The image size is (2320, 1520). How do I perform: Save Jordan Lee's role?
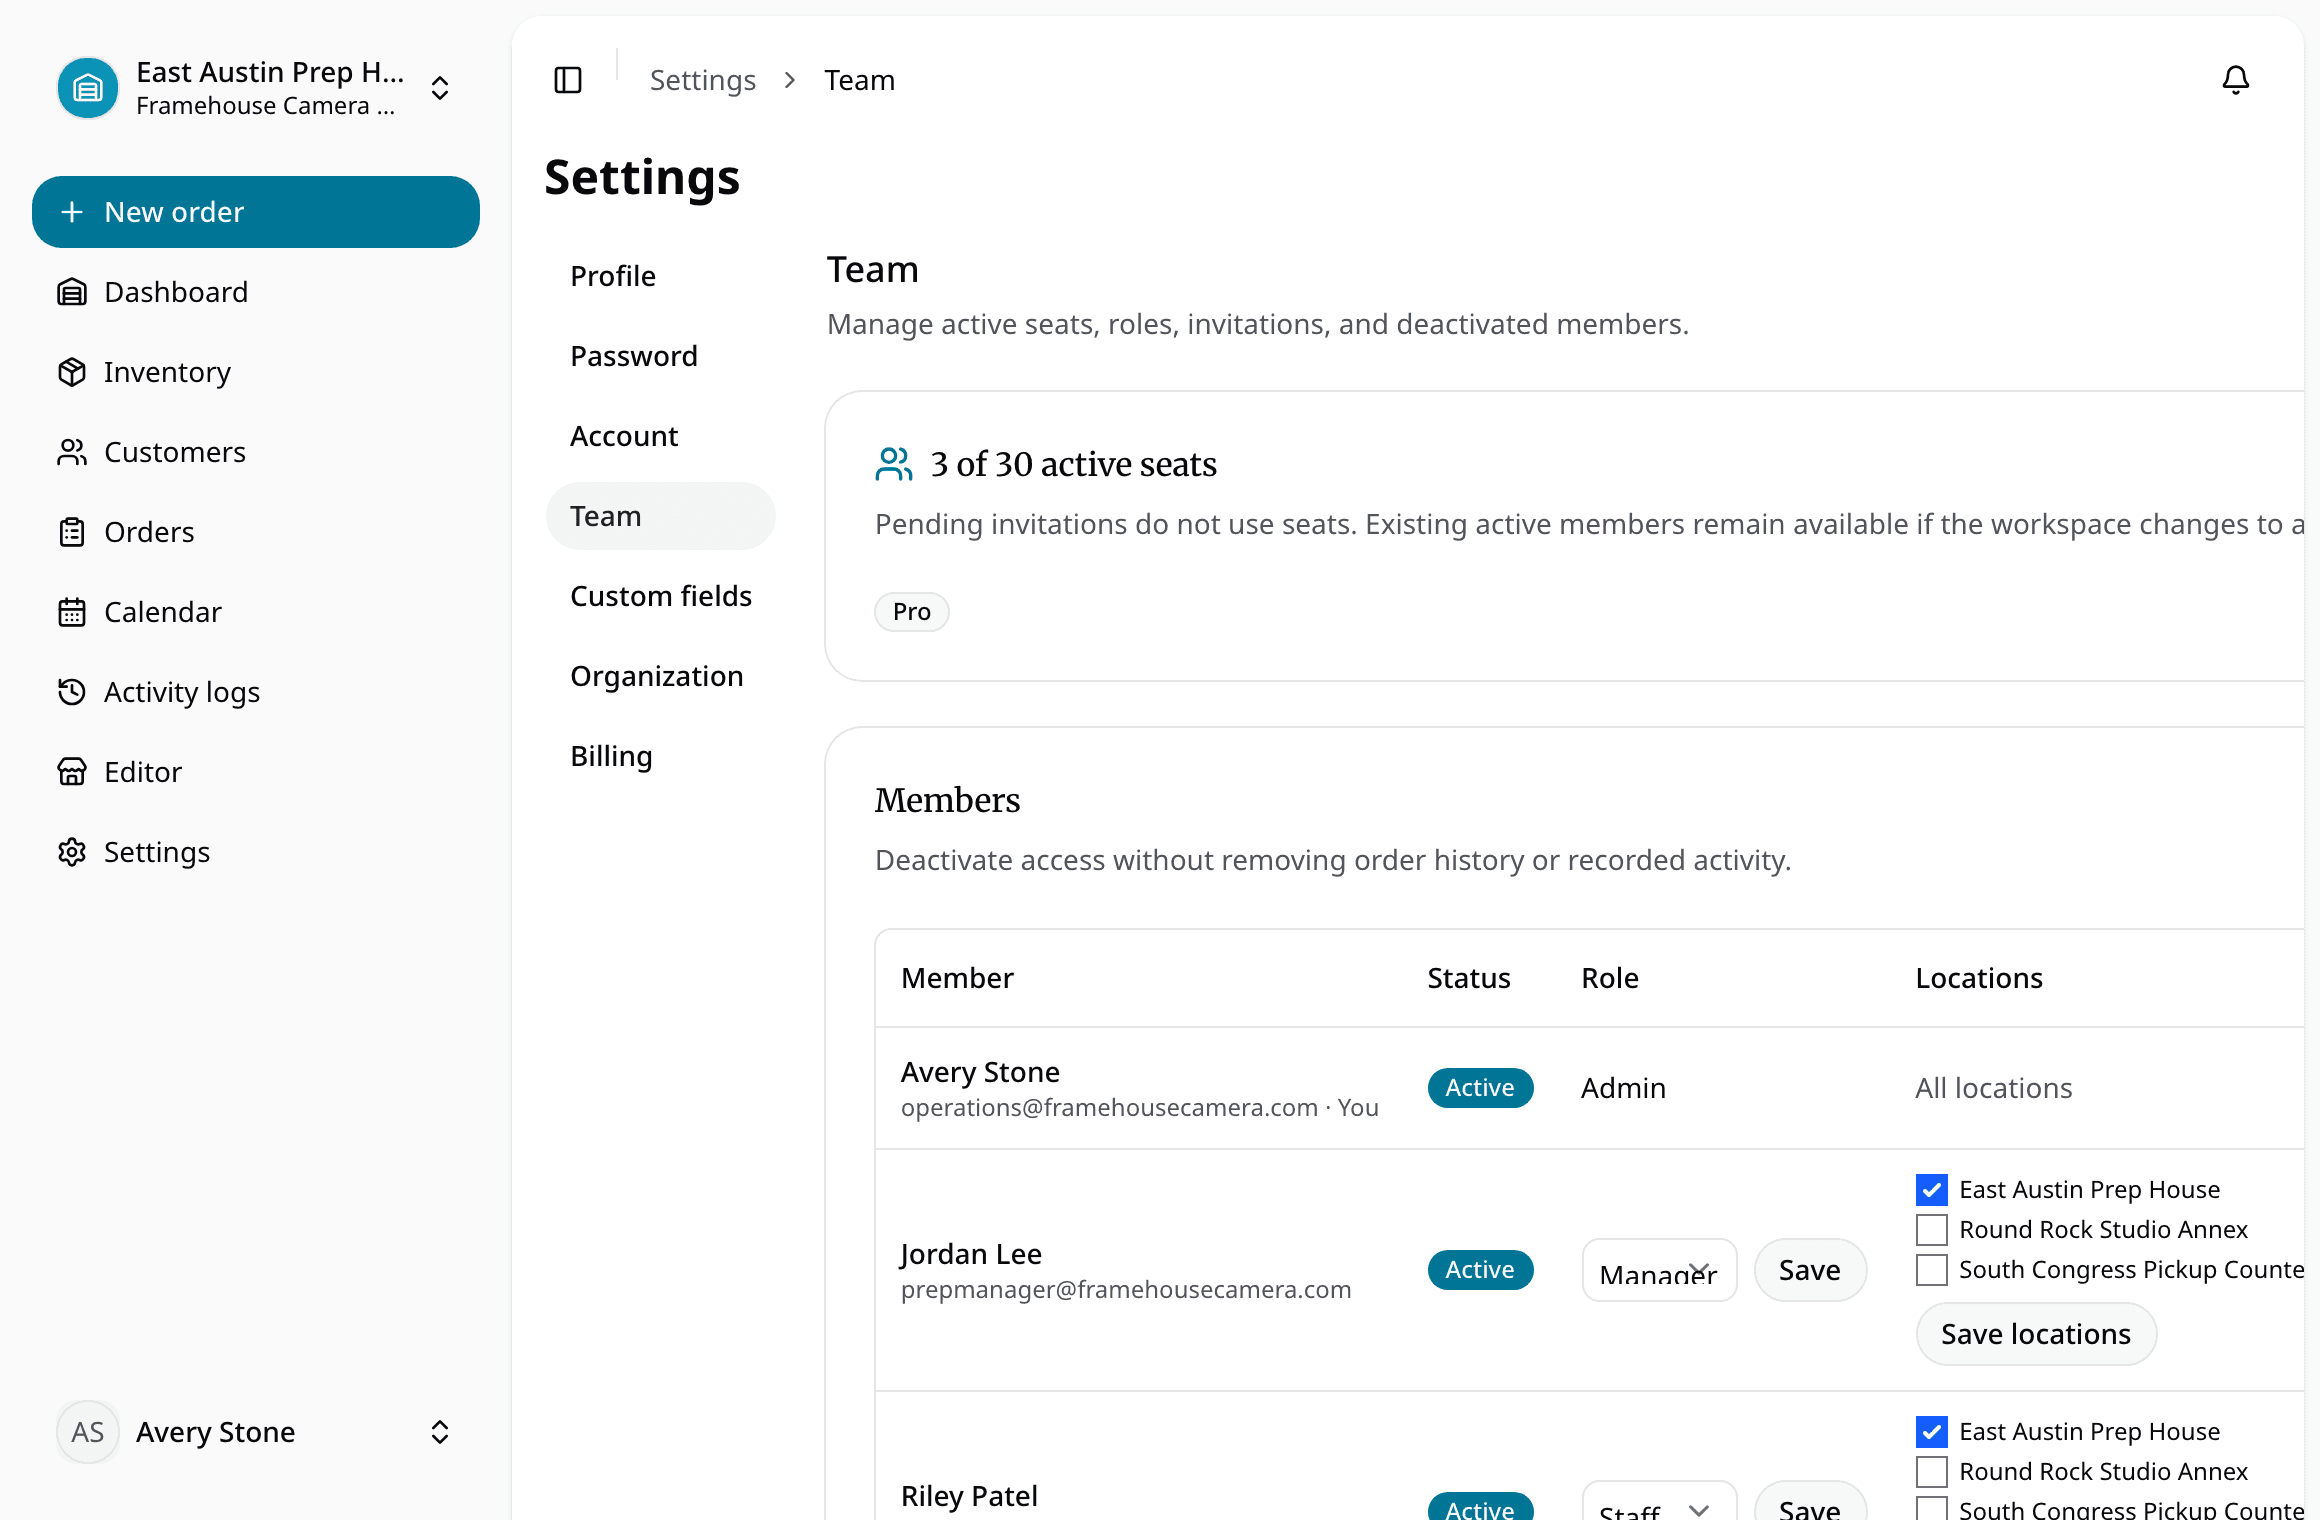1810,1270
